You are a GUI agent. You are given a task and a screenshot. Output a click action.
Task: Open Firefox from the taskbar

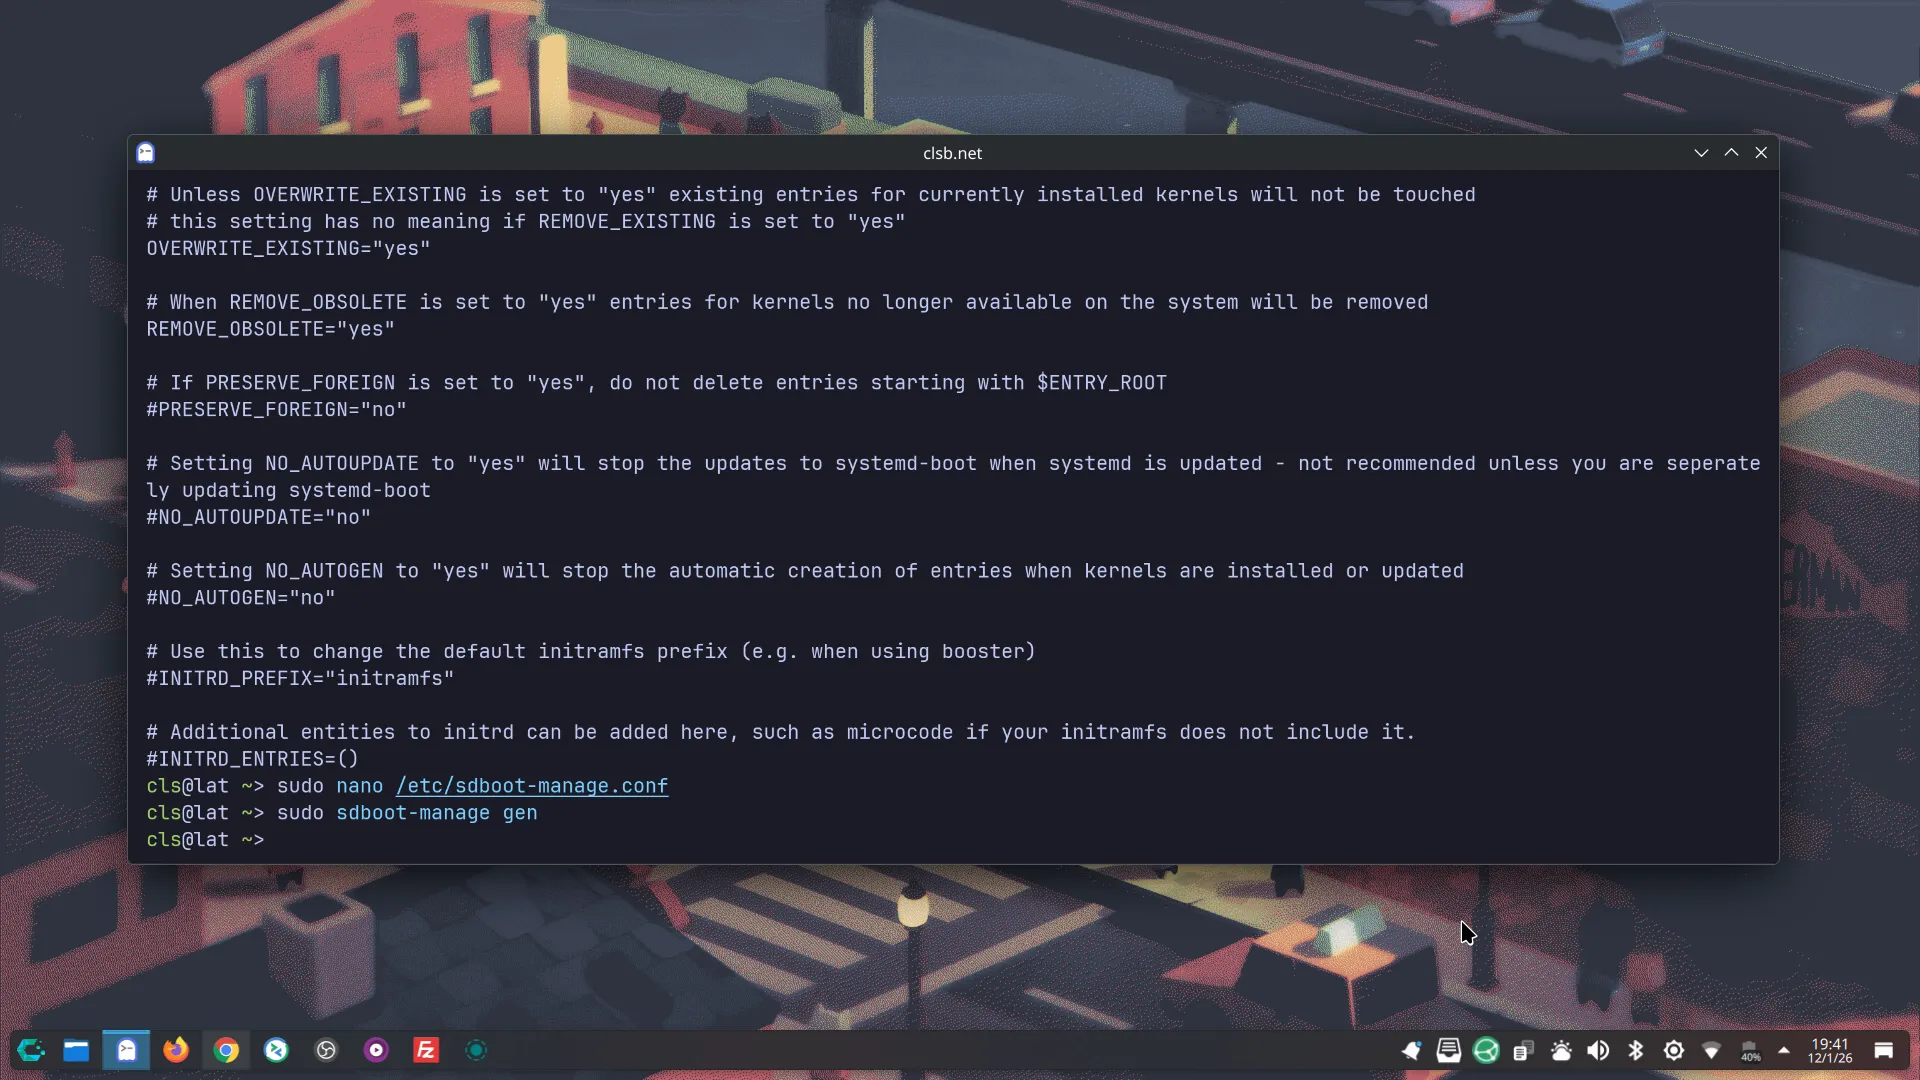176,1050
